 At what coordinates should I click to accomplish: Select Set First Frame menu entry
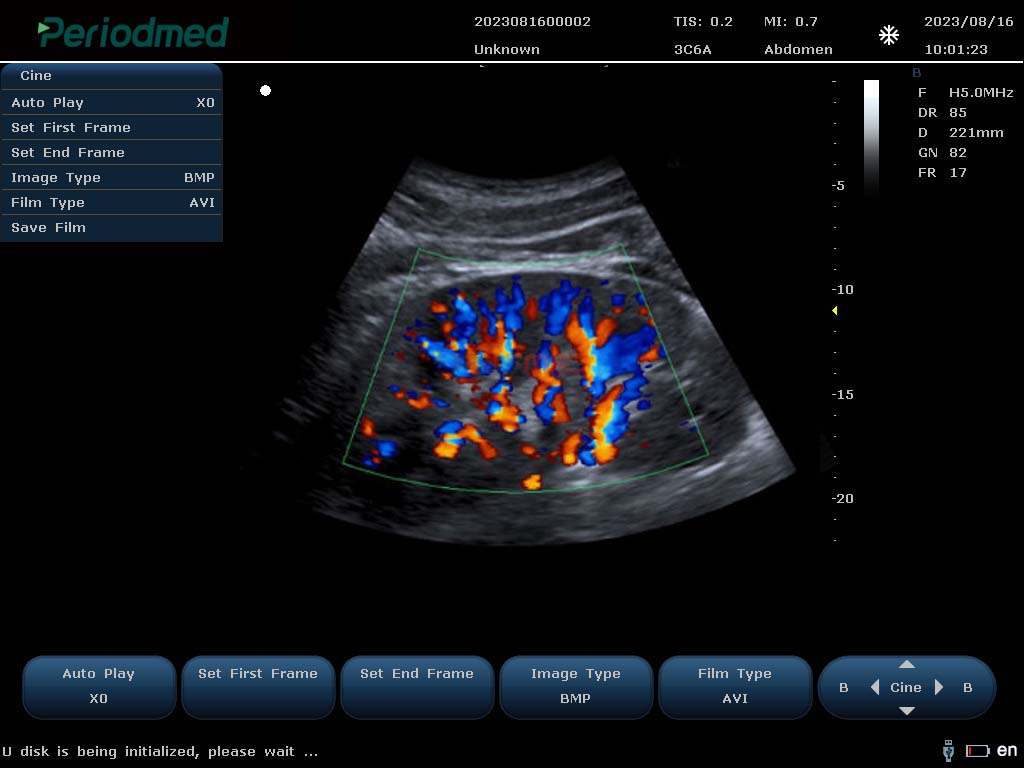pos(111,127)
